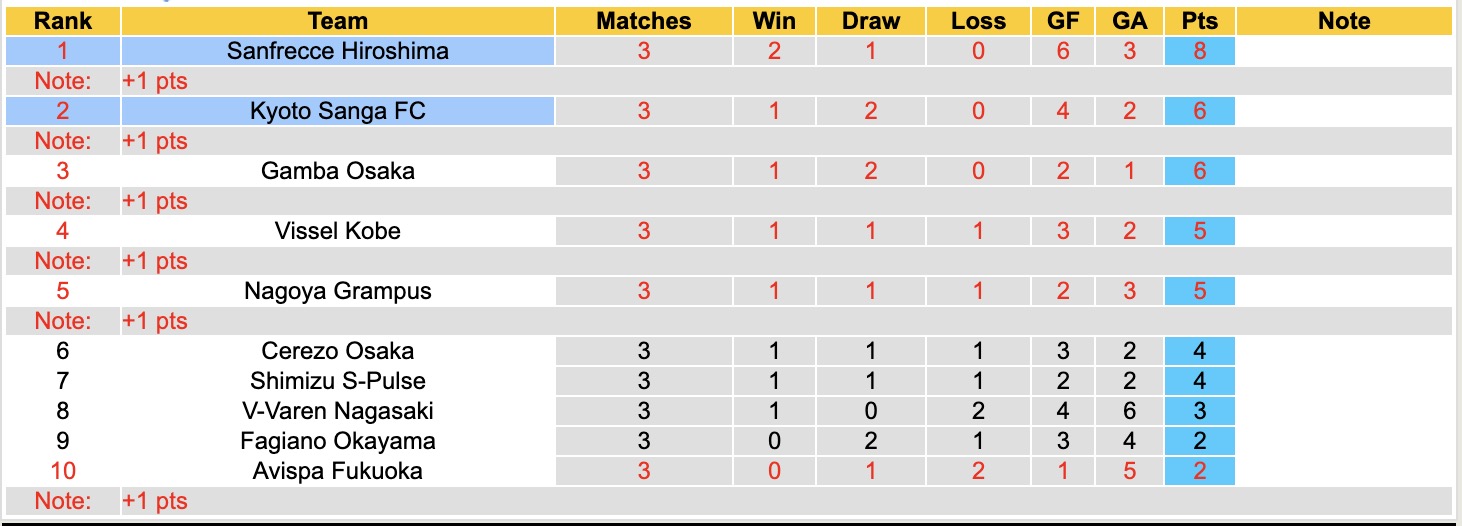This screenshot has width=1462, height=526.
Task: Click Shimizu S-Pulse team name
Action: click(337, 381)
